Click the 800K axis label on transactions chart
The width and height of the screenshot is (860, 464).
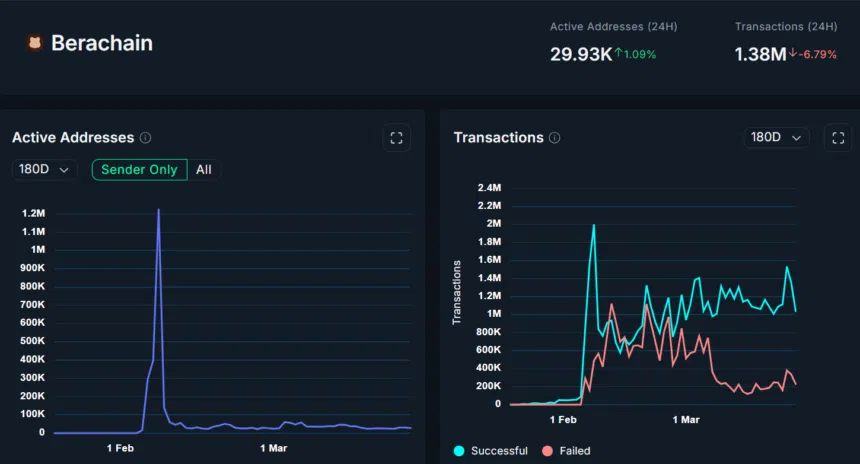tap(488, 332)
